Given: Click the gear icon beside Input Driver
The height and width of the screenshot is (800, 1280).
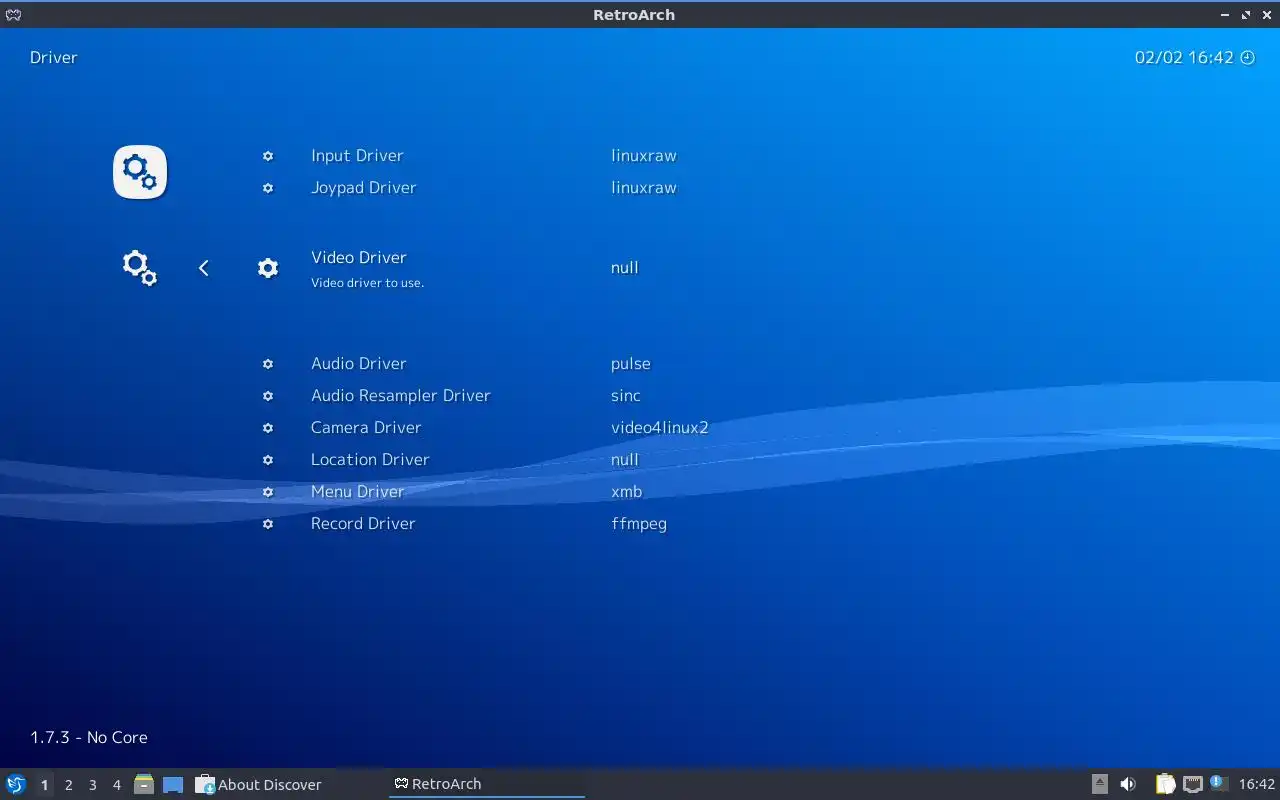Looking at the screenshot, I should [x=268, y=156].
